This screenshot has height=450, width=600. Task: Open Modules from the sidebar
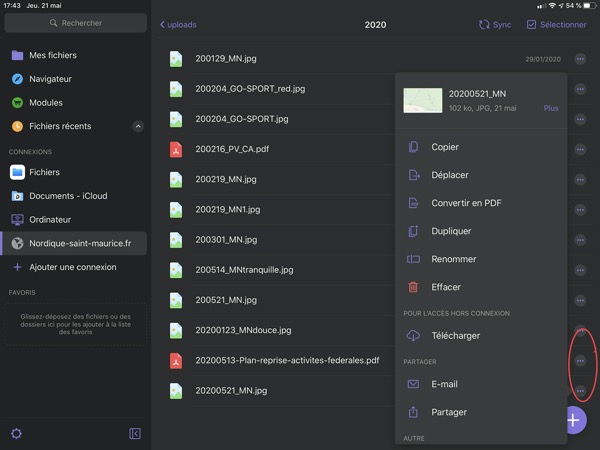coord(46,102)
